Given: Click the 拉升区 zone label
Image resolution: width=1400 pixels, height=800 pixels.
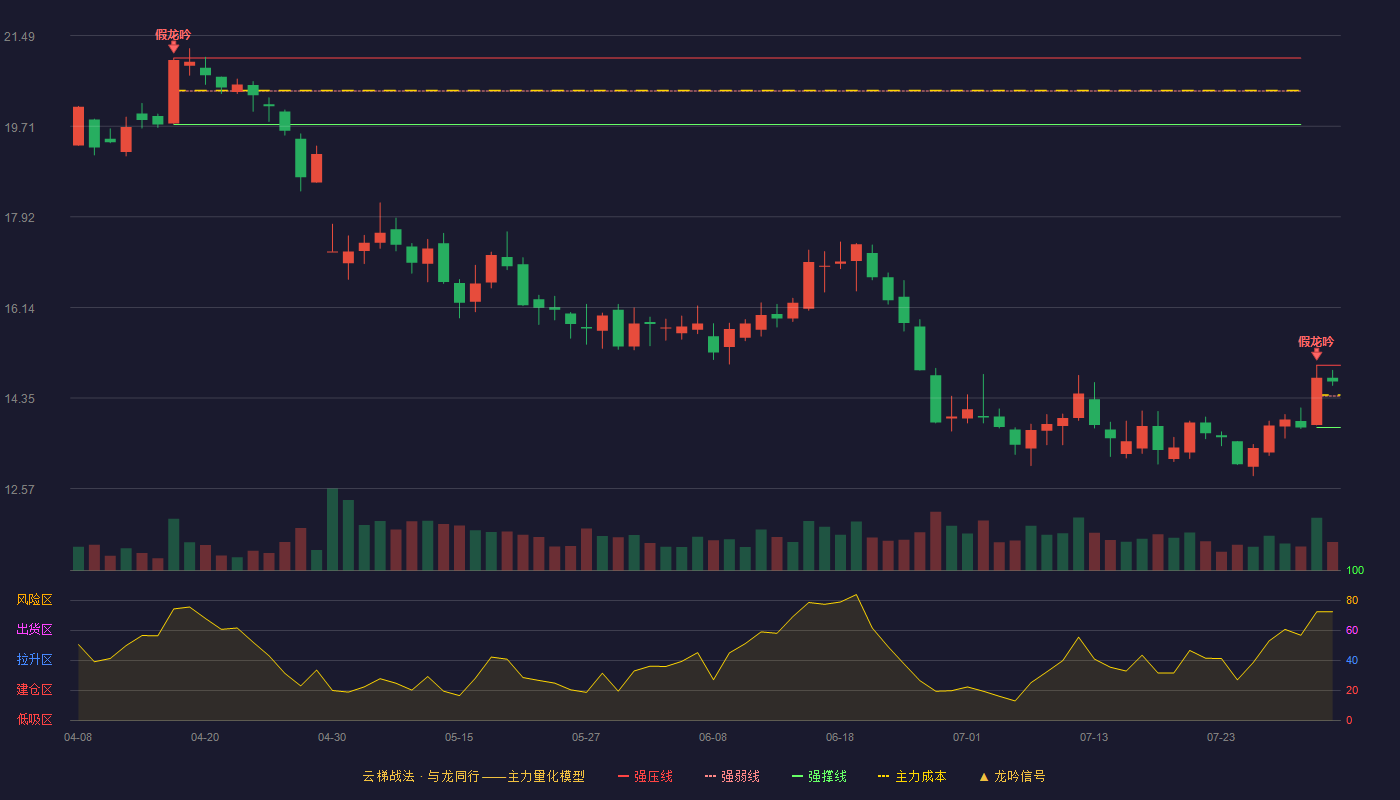Looking at the screenshot, I should (x=34, y=660).
